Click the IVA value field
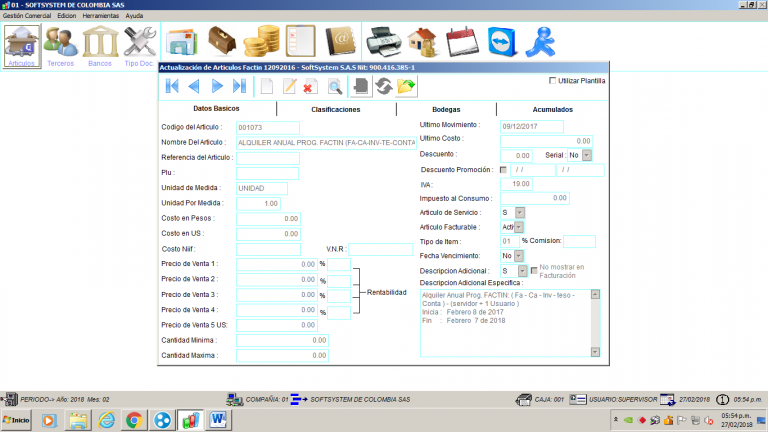The width and height of the screenshot is (768, 432). click(x=516, y=184)
